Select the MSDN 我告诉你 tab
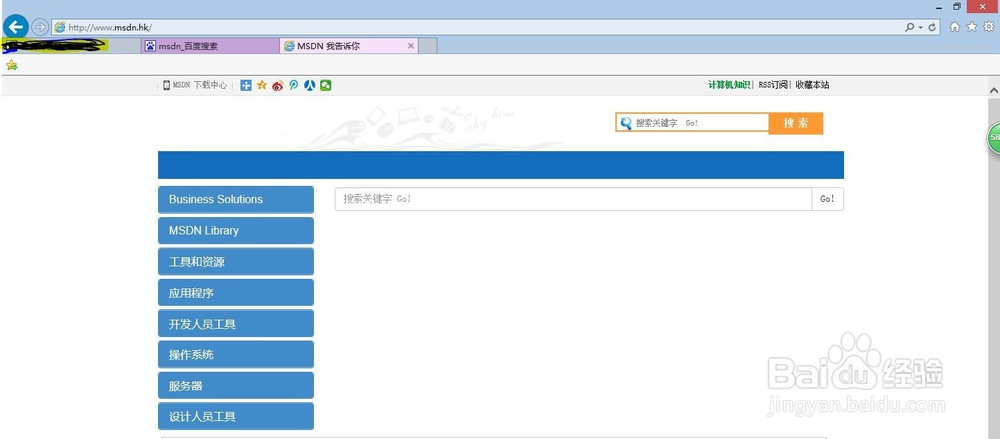 349,46
